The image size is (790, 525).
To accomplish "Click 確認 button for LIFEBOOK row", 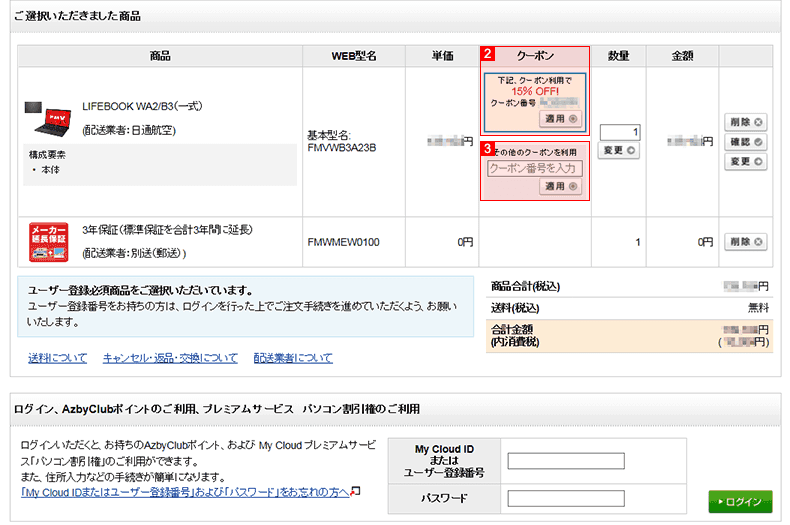I will (x=746, y=142).
